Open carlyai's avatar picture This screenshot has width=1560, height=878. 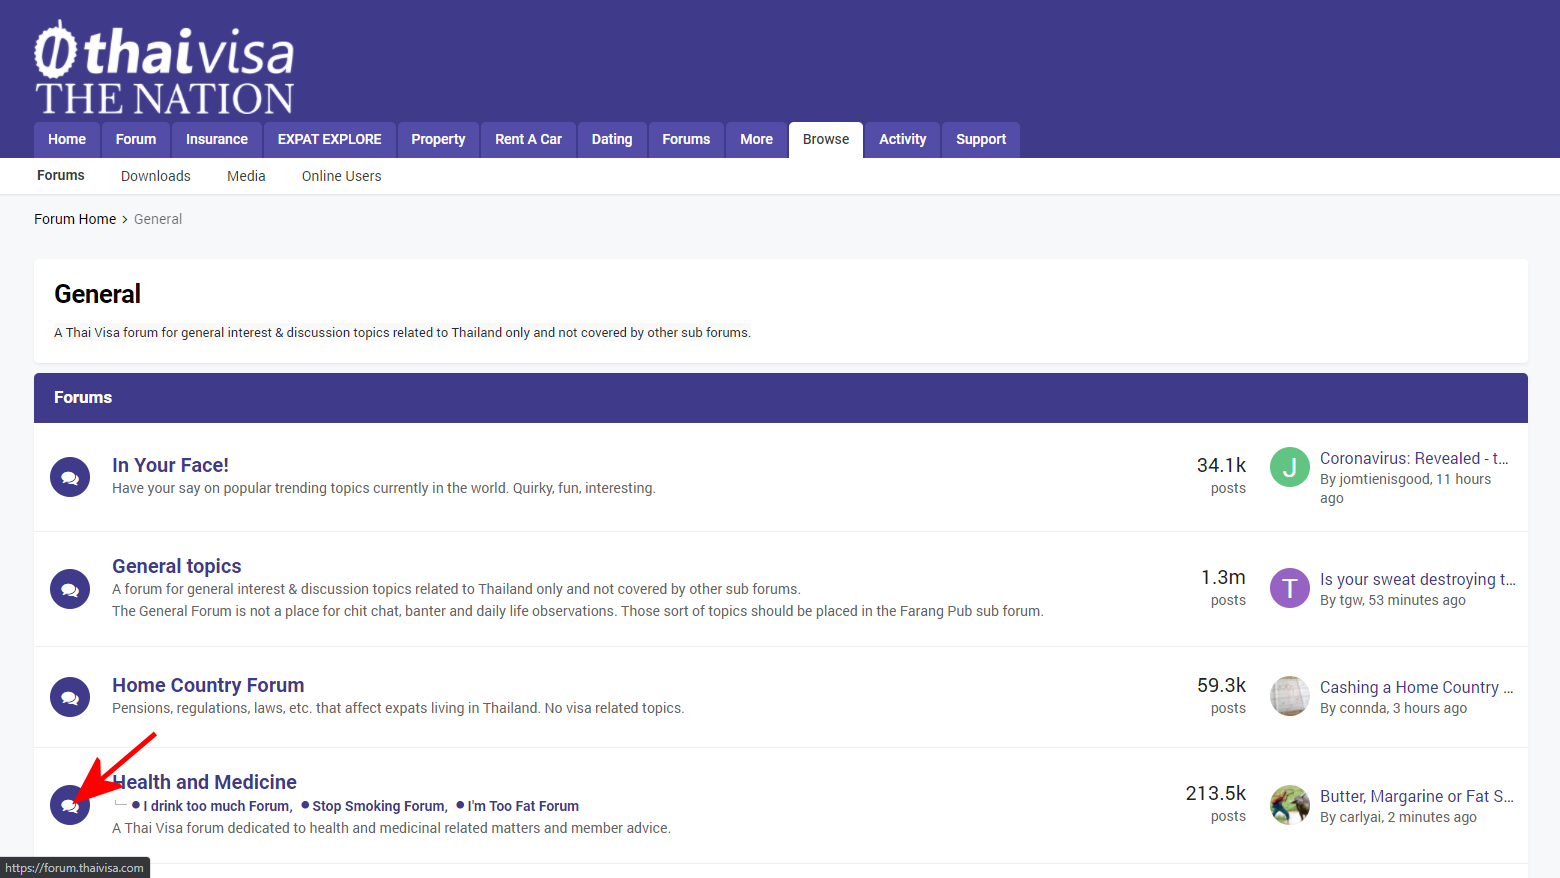1290,805
